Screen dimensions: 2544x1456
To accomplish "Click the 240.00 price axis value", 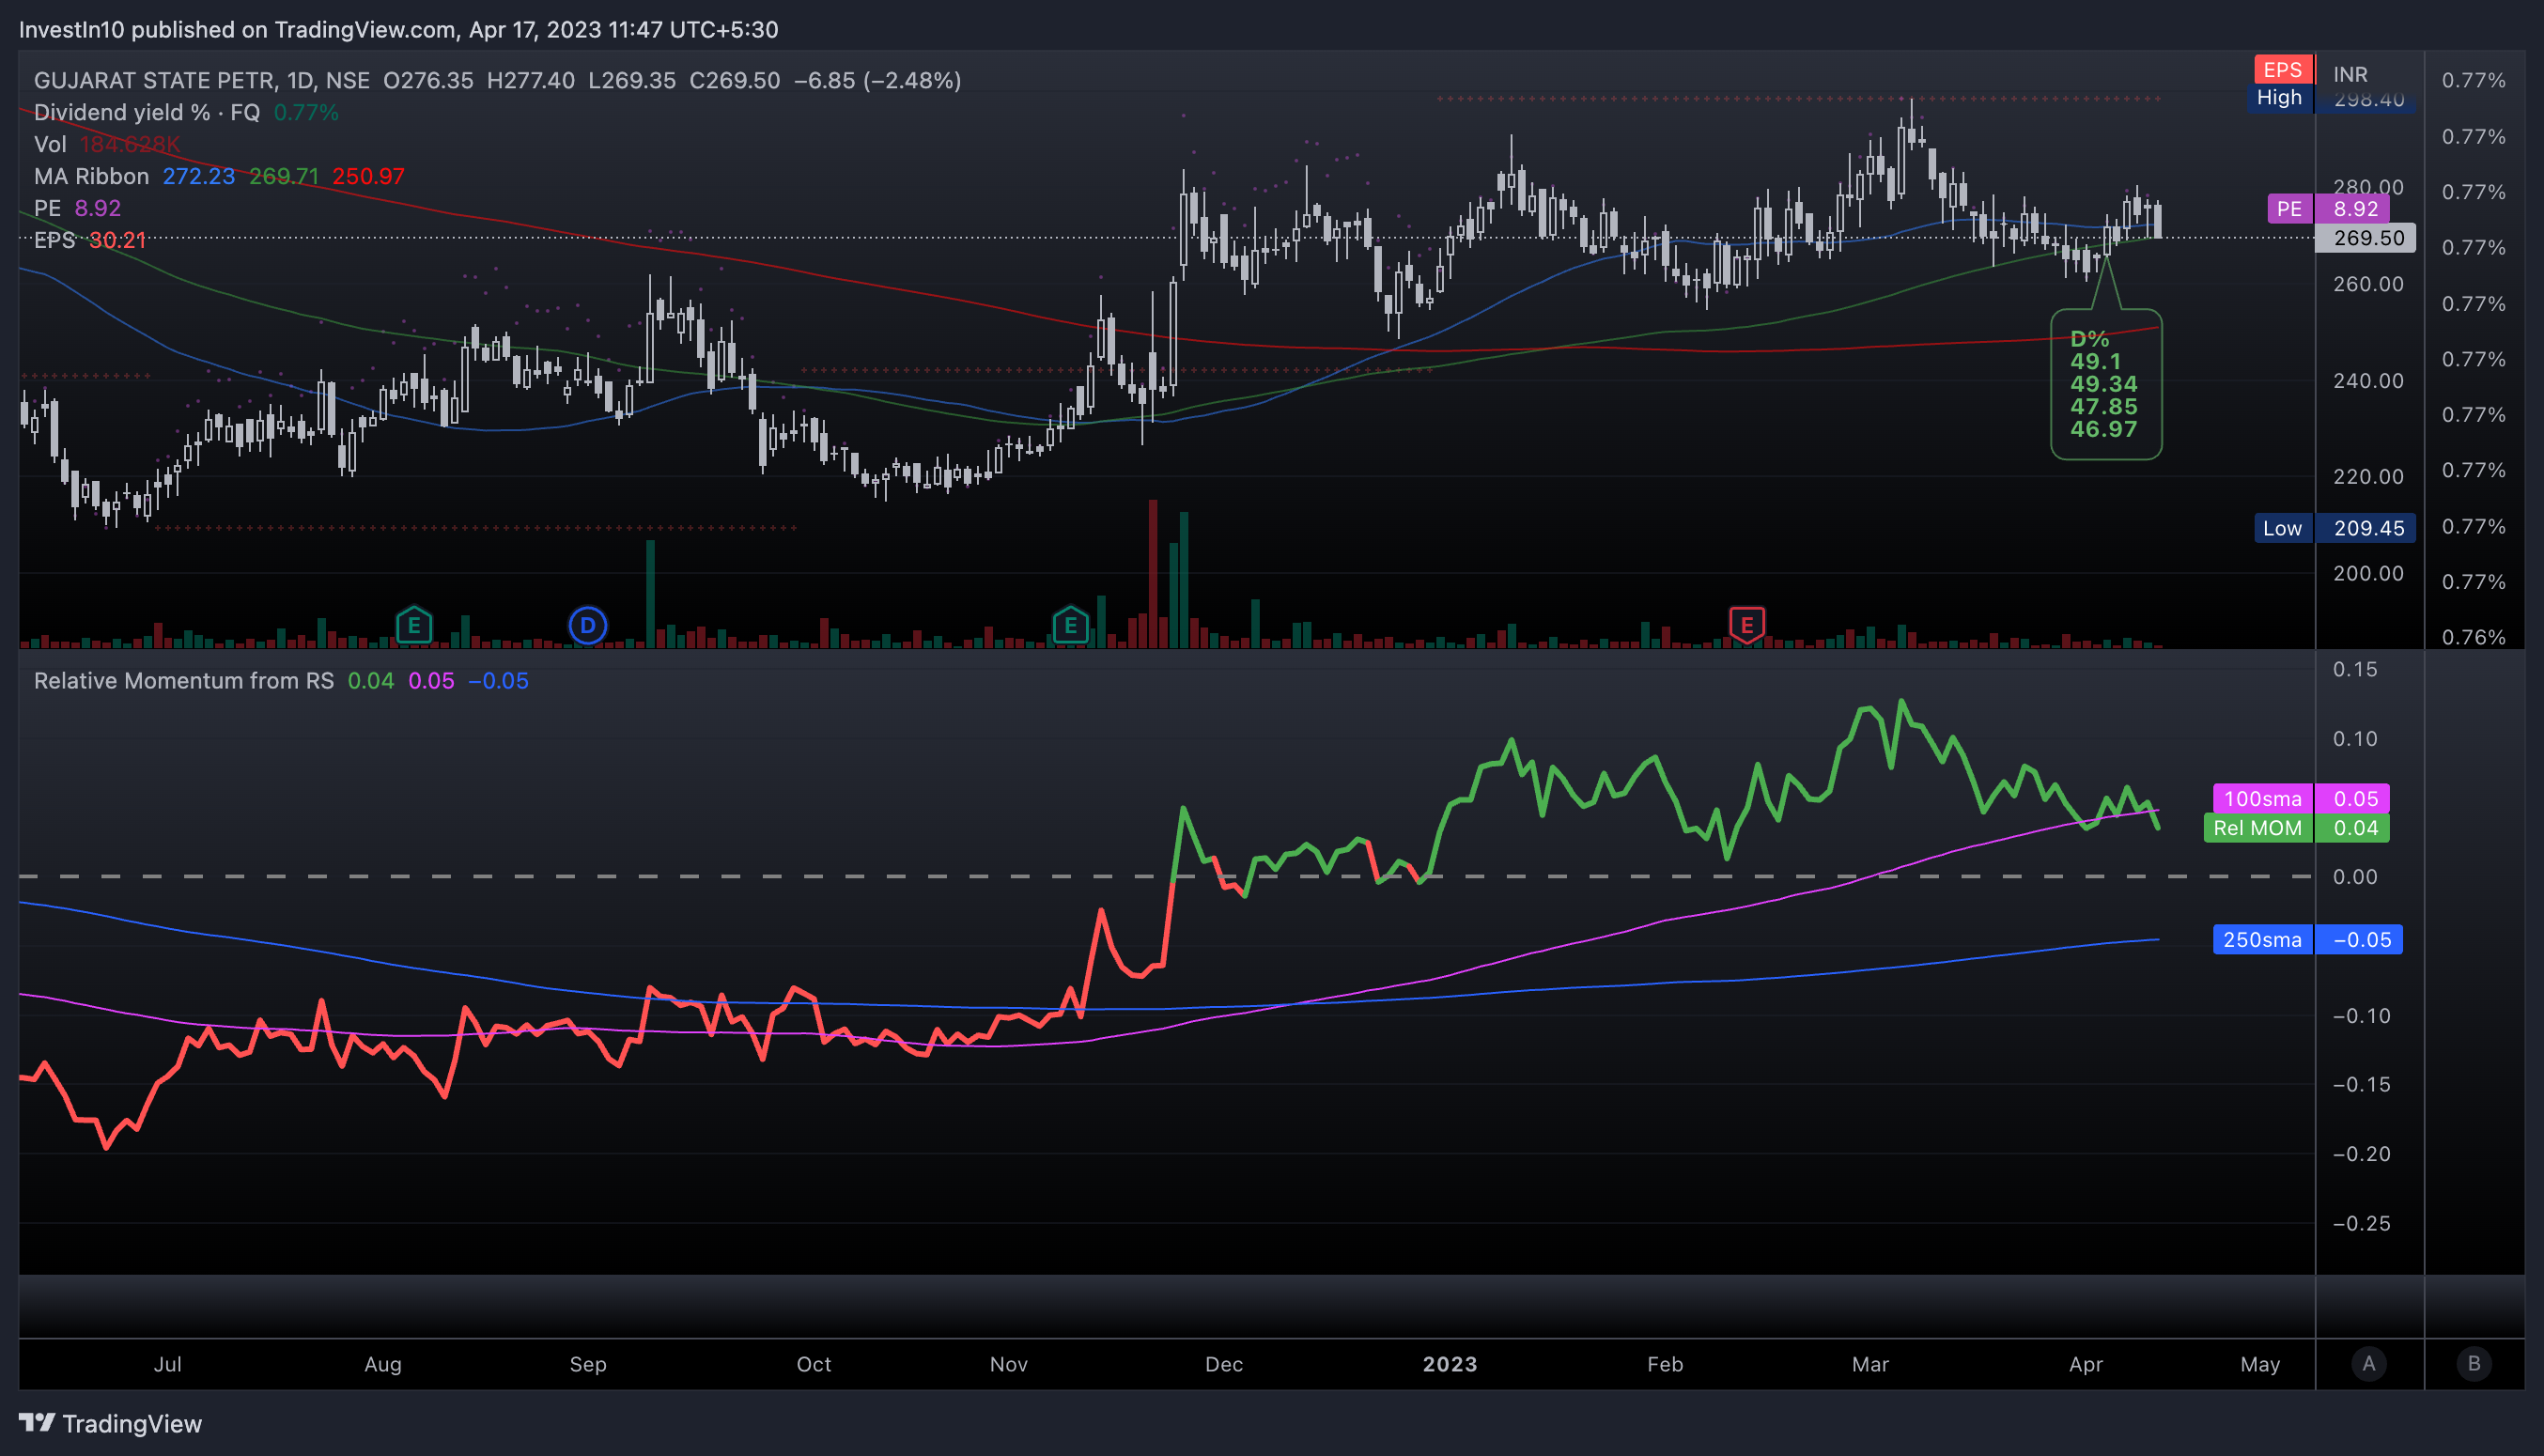I will click(2368, 380).
